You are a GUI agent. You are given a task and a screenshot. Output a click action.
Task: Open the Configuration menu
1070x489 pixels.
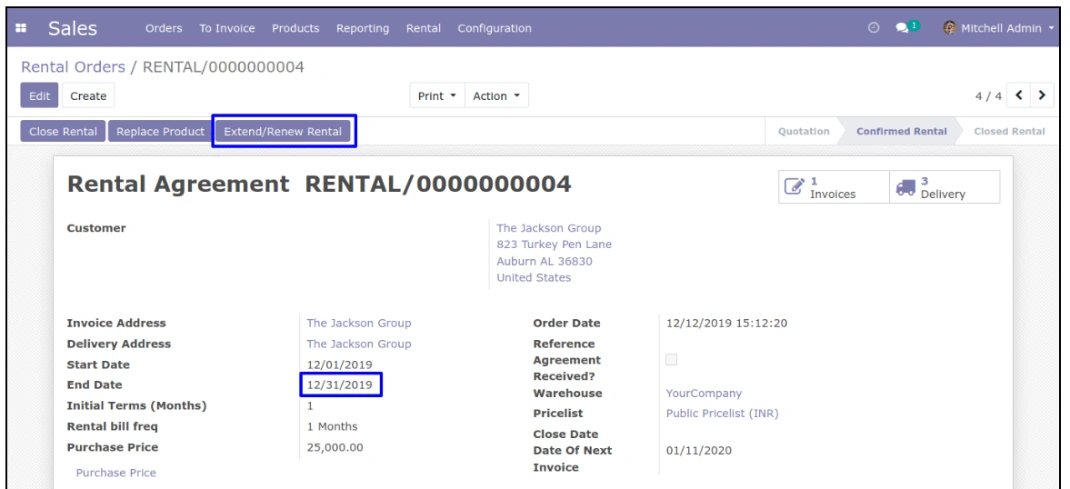(494, 28)
